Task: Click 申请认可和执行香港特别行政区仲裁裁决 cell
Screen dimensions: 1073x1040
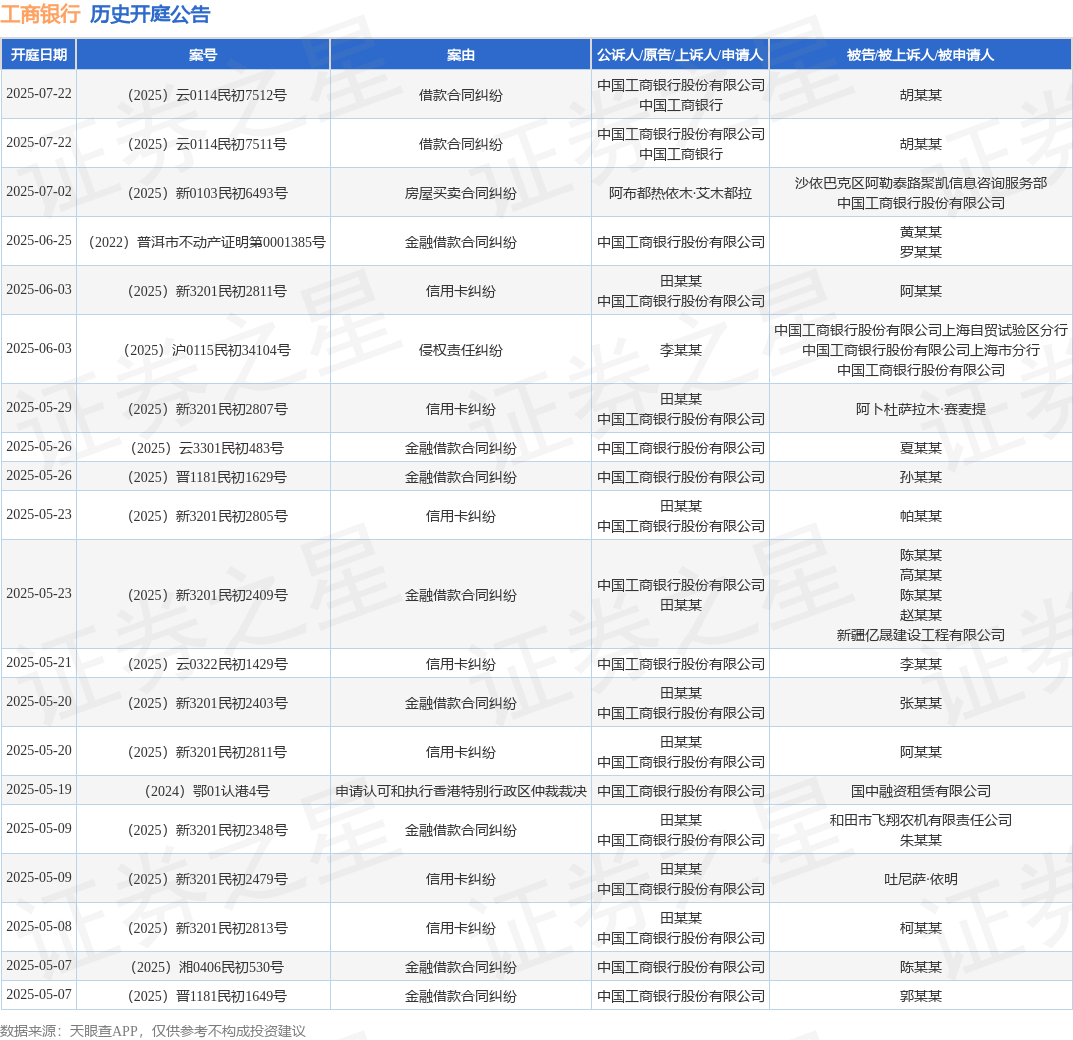Action: (461, 792)
